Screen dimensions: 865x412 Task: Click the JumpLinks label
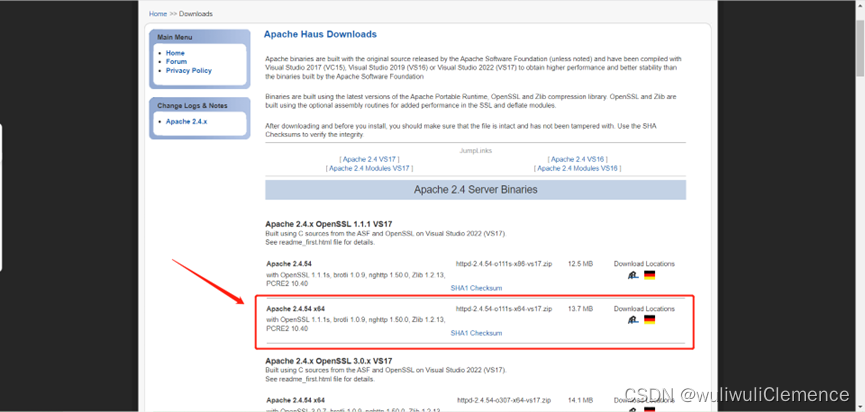click(476, 150)
